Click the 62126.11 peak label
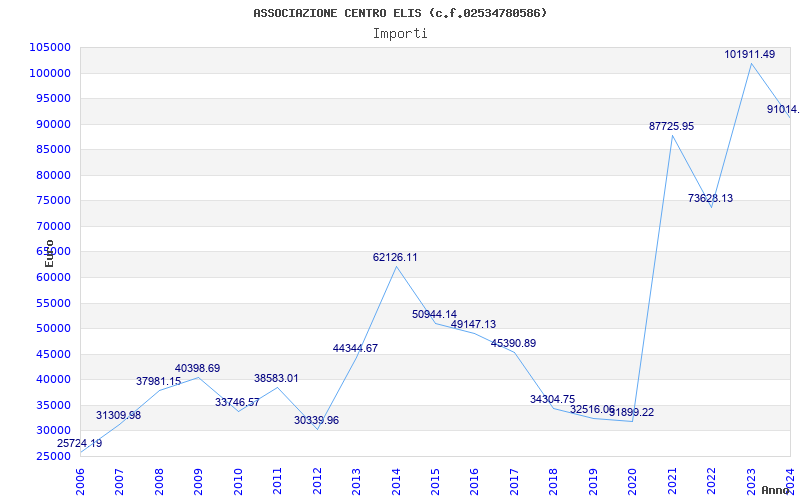 click(x=395, y=258)
